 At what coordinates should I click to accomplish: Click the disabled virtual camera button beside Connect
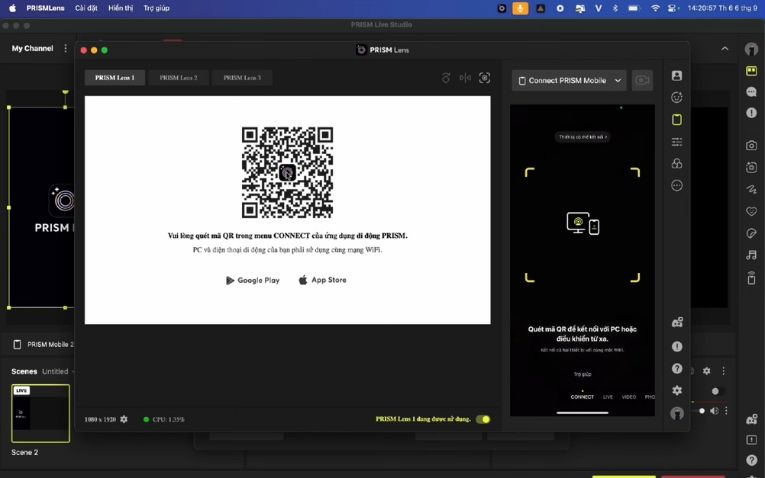[x=642, y=80]
